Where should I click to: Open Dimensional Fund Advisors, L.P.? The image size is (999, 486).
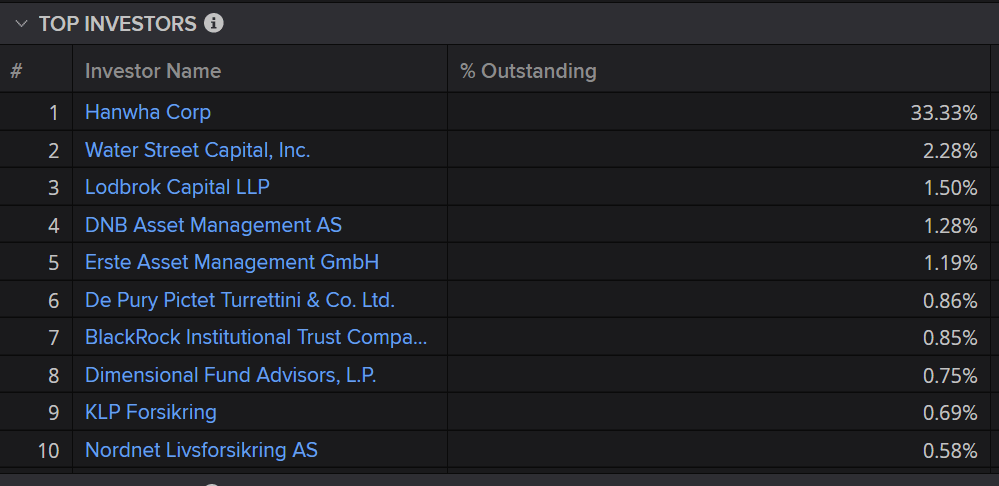coord(230,375)
